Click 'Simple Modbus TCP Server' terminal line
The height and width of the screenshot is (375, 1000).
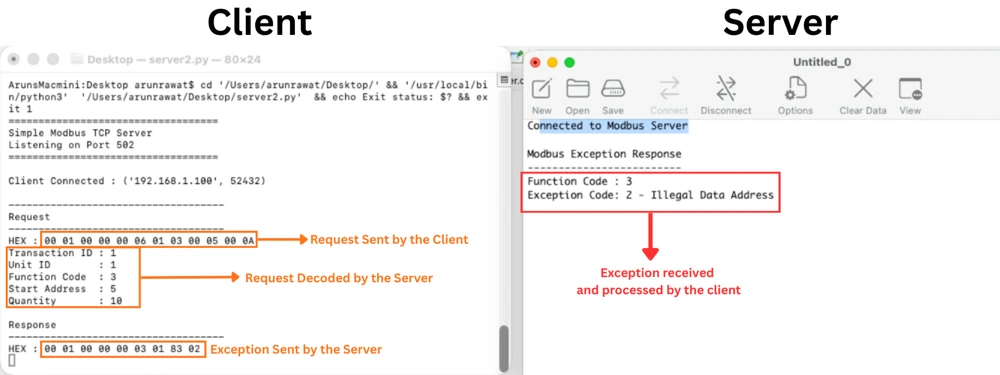coord(80,133)
